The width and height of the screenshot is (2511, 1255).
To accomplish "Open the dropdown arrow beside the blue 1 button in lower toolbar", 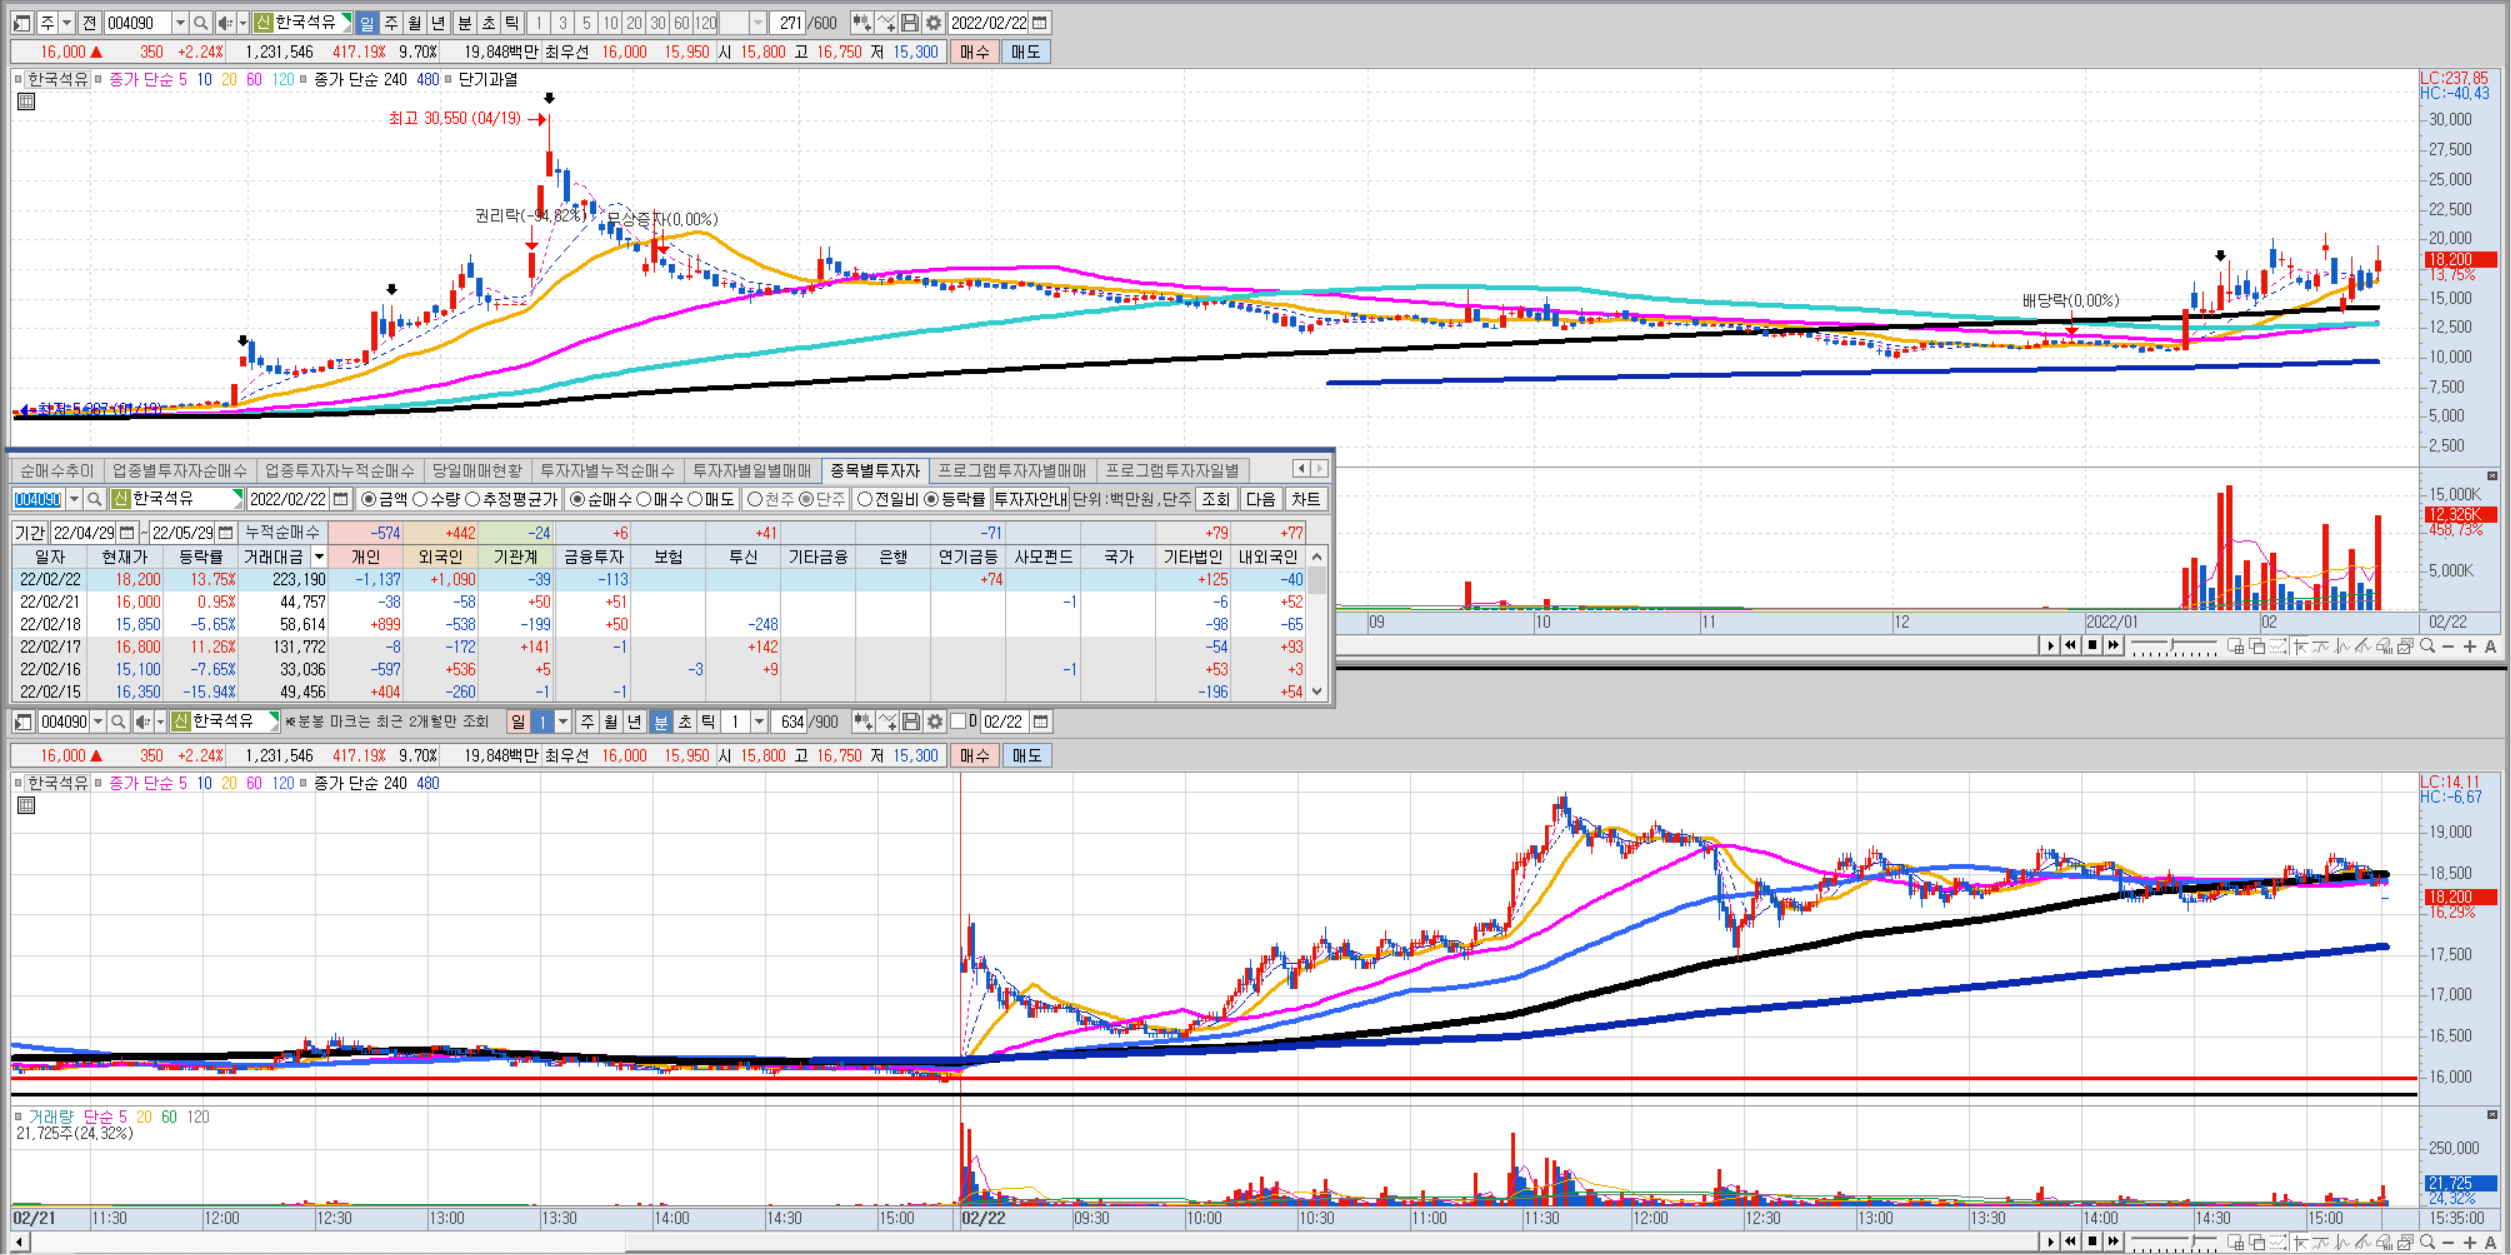I will (563, 721).
